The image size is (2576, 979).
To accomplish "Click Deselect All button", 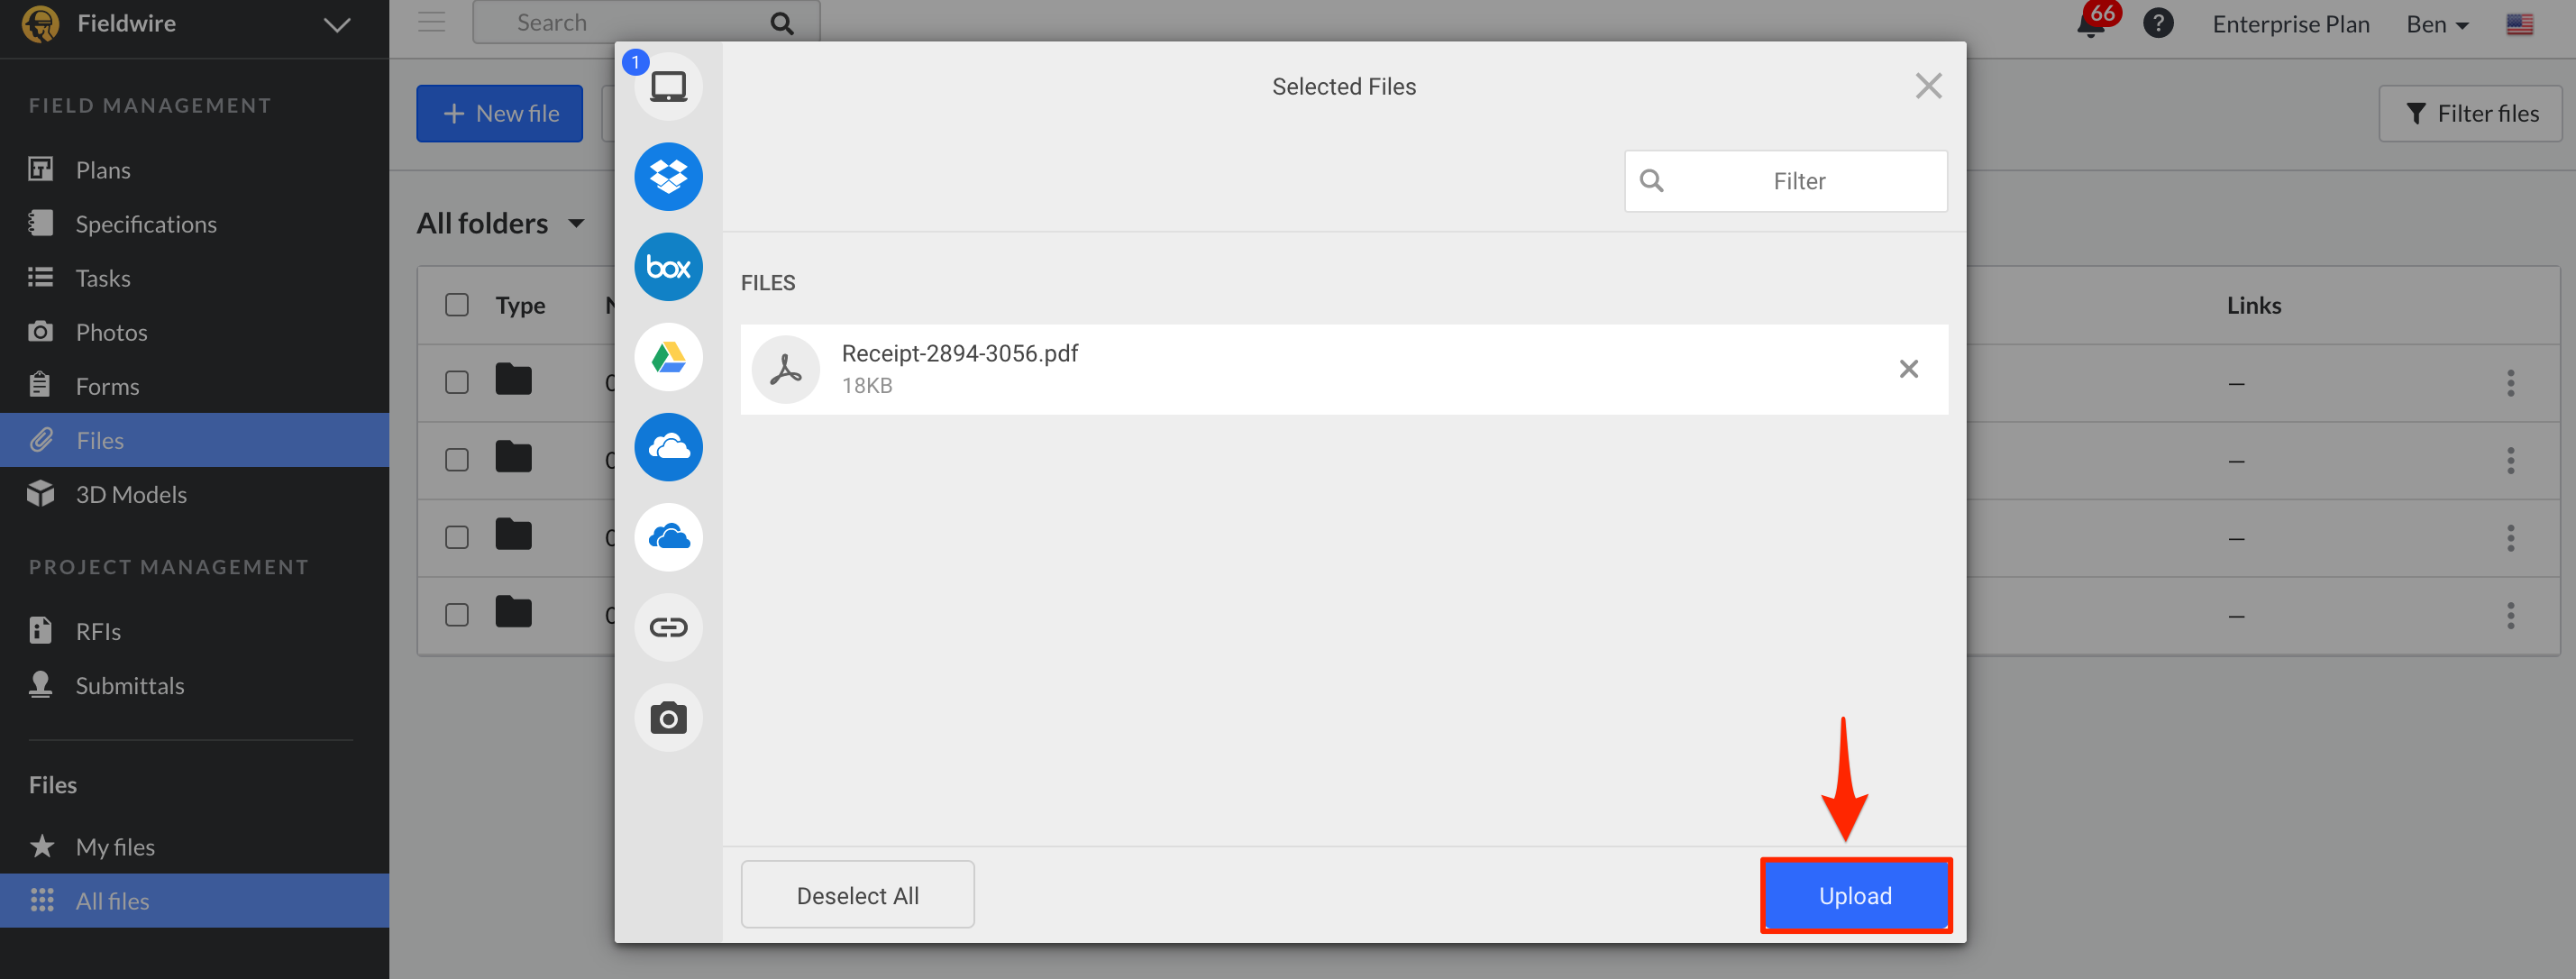I will click(857, 895).
